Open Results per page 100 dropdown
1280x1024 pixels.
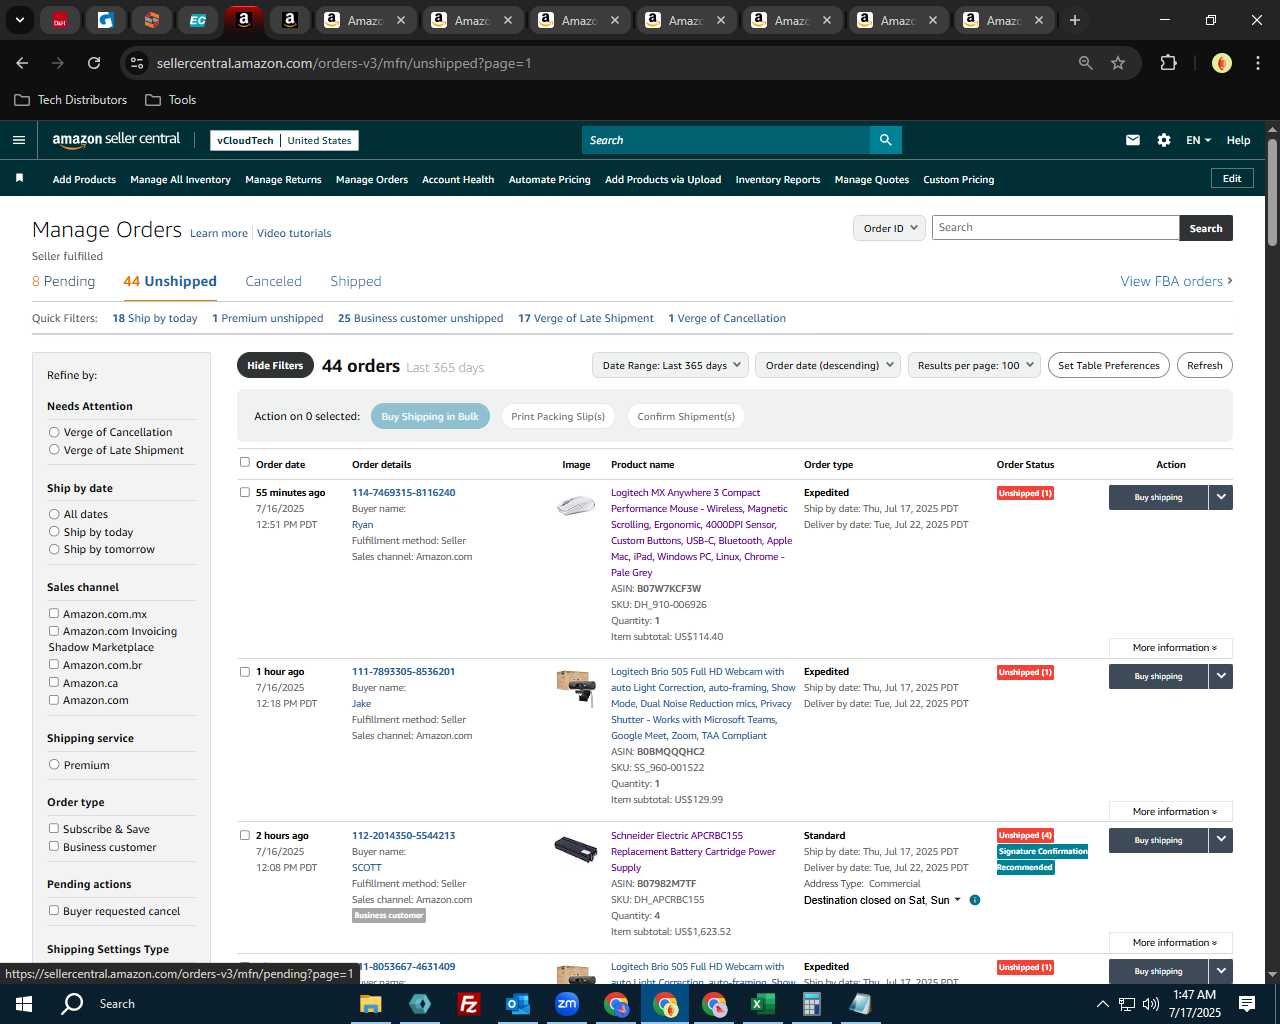pyautogui.click(x=975, y=365)
